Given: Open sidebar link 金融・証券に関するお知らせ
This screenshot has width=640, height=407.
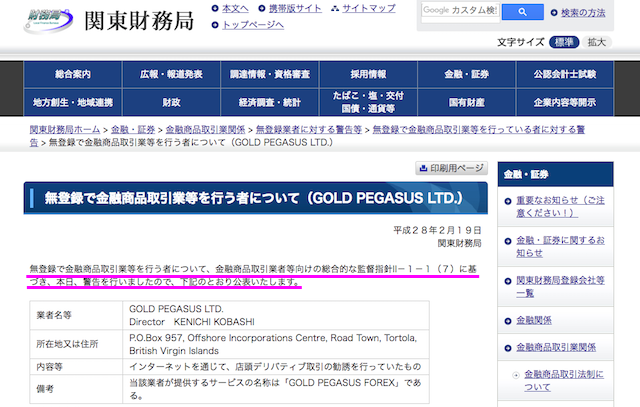Looking at the screenshot, I should click(560, 247).
